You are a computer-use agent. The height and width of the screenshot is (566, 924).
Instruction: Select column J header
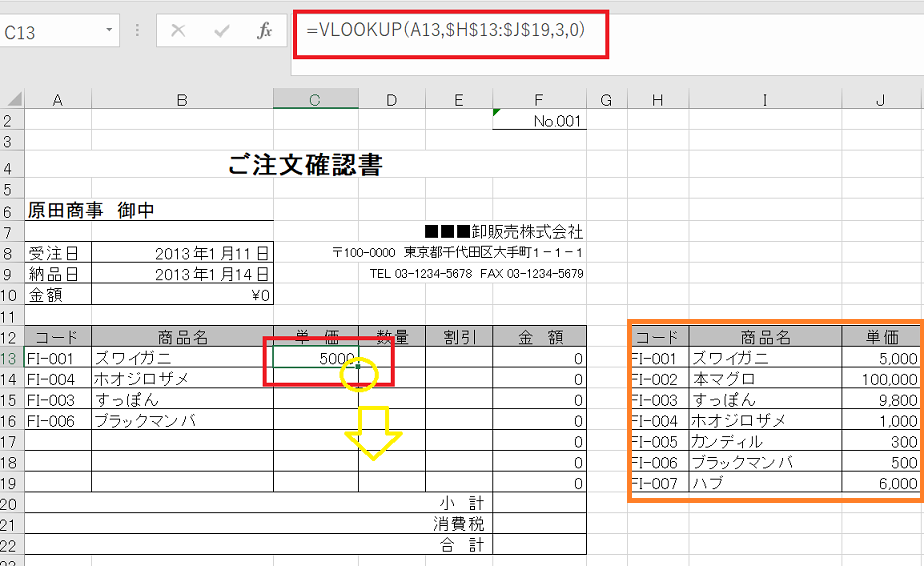880,100
